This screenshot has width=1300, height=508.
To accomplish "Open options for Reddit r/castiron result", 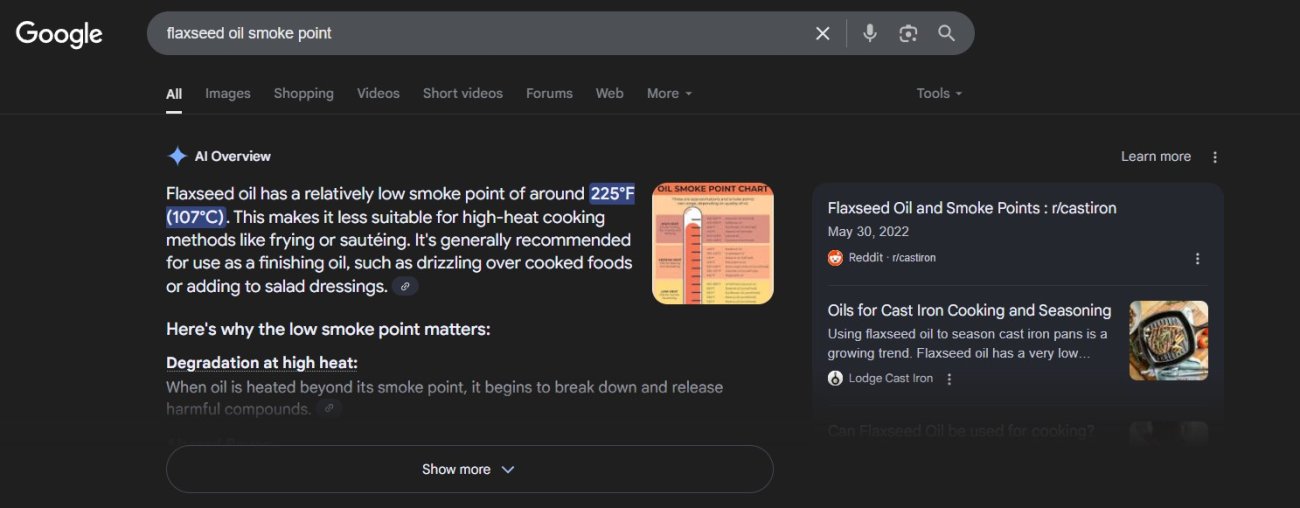I will pyautogui.click(x=1197, y=258).
